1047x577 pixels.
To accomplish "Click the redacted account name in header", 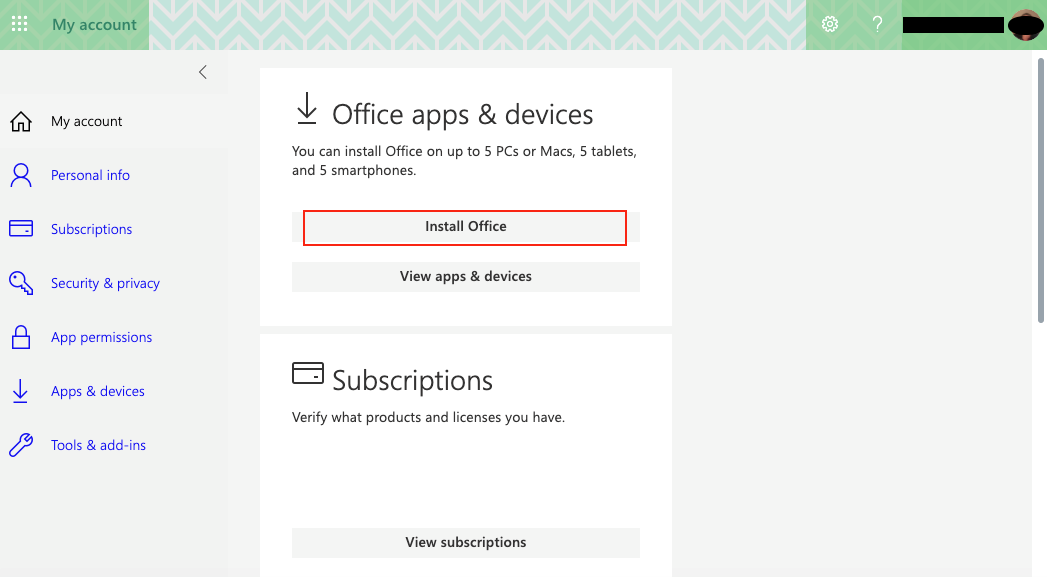I will click(953, 25).
